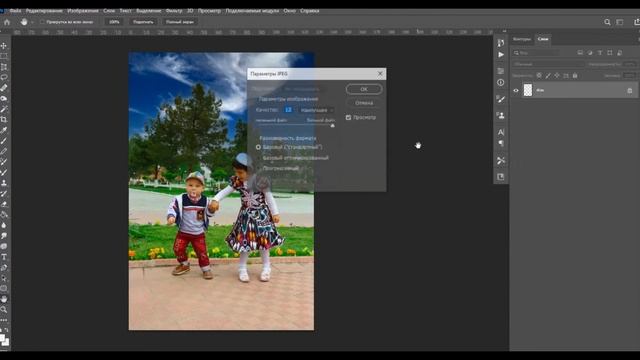
Task: Select the Прогрессивный radio option
Action: [x=258, y=168]
